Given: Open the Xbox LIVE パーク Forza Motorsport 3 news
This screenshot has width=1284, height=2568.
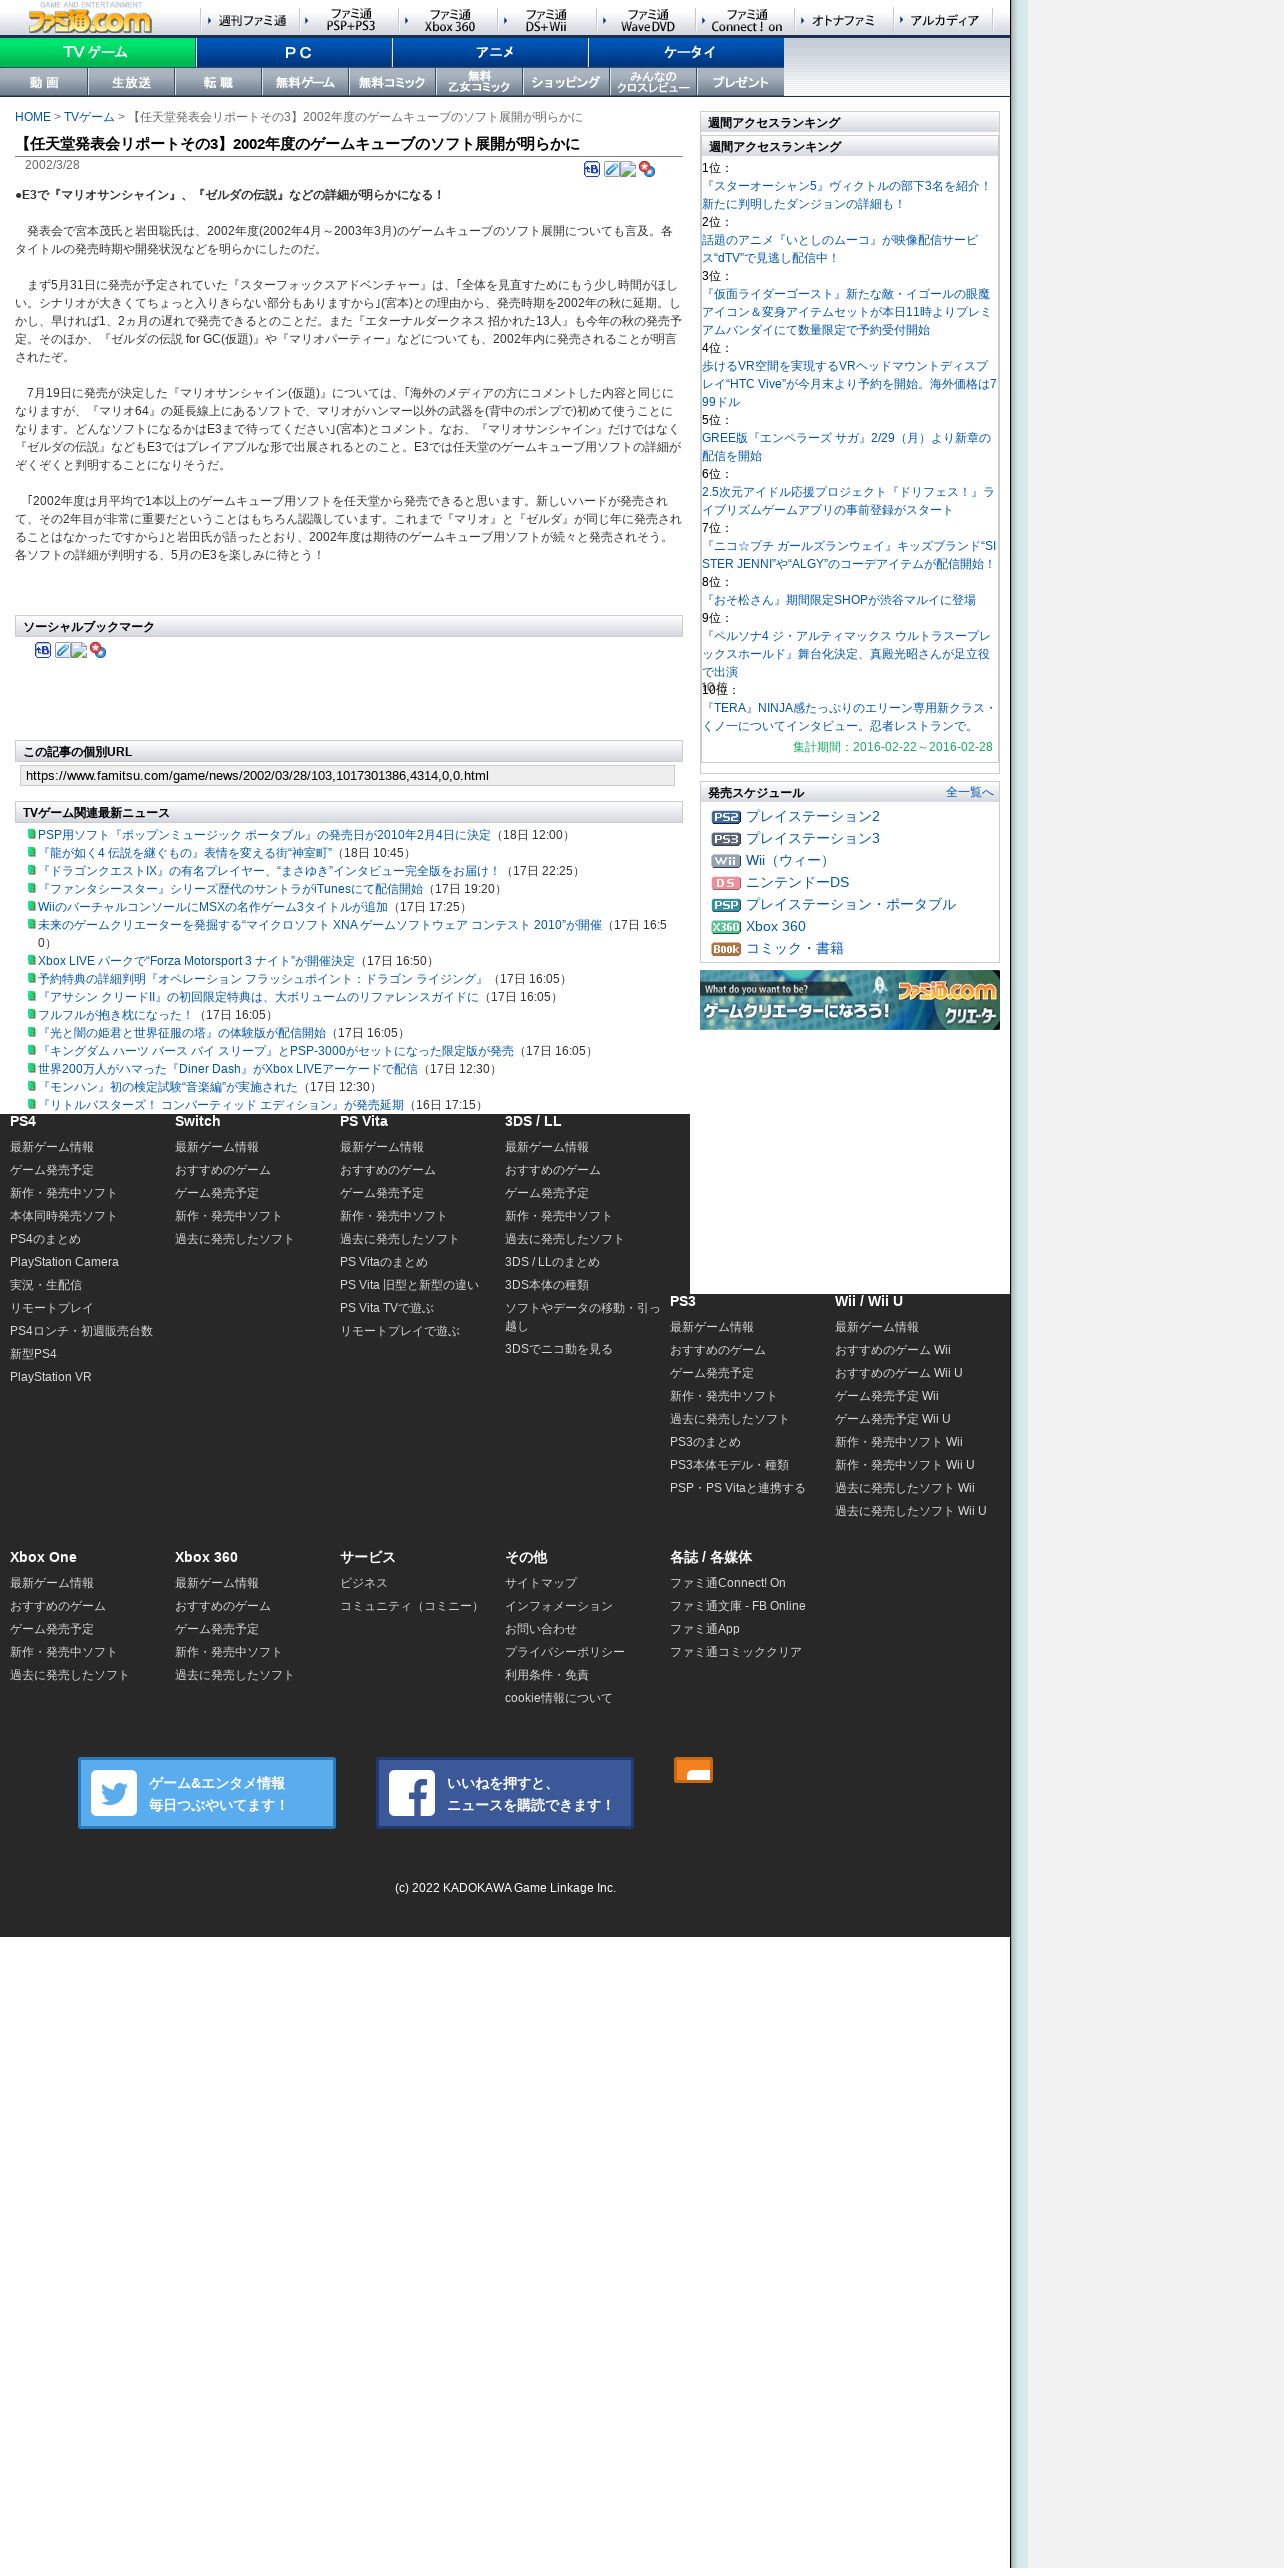Looking at the screenshot, I should (x=196, y=961).
